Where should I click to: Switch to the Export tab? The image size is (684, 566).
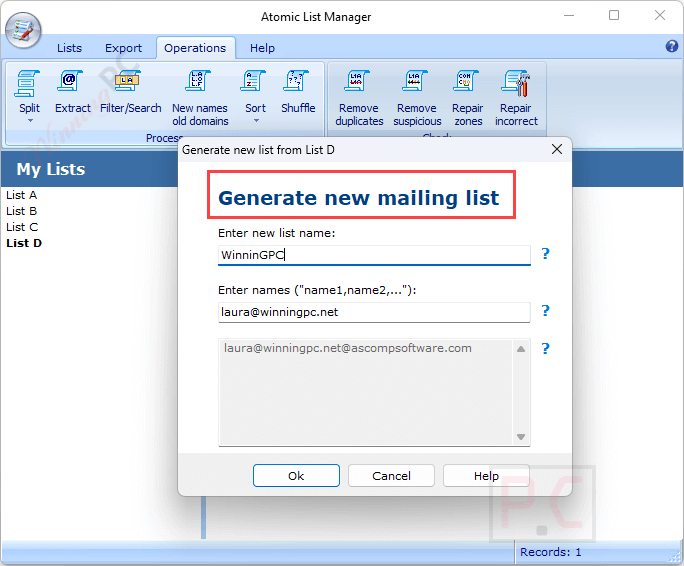[x=123, y=48]
